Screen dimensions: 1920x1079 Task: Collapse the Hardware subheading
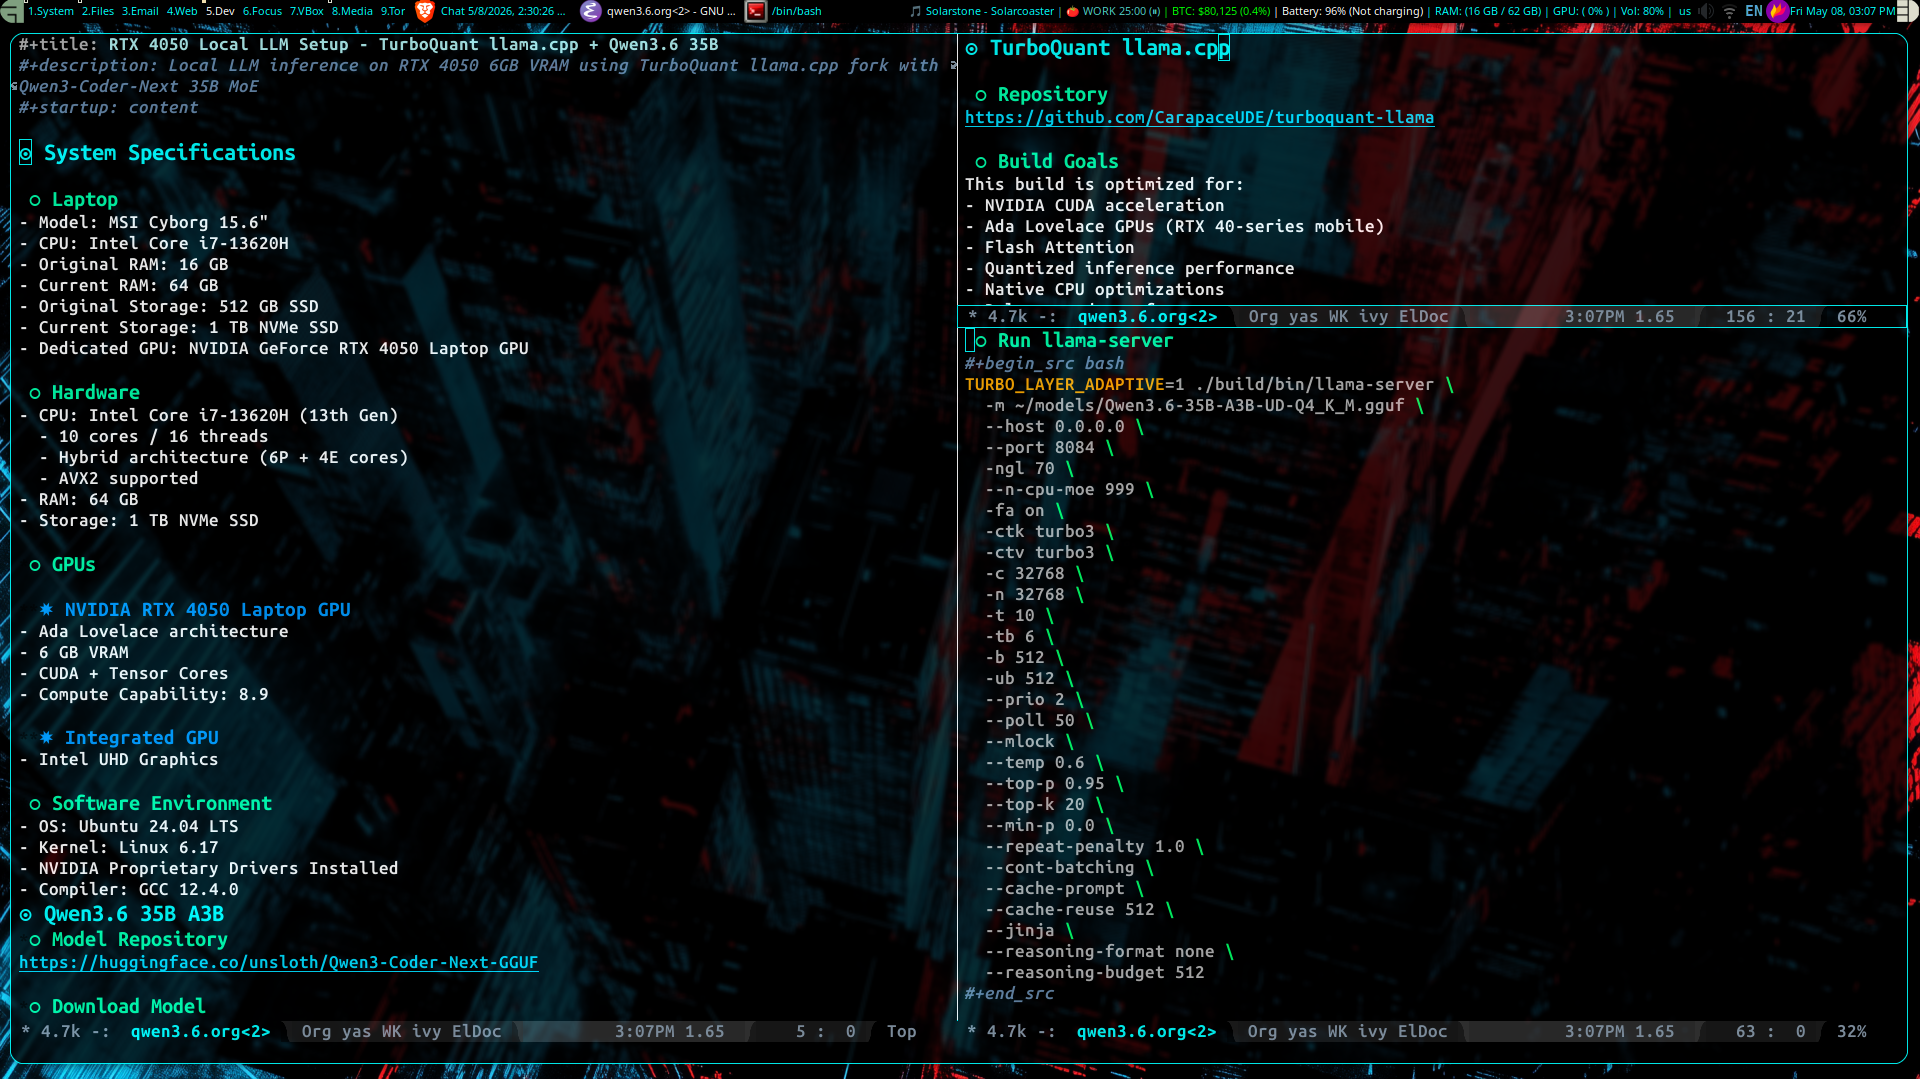95,393
